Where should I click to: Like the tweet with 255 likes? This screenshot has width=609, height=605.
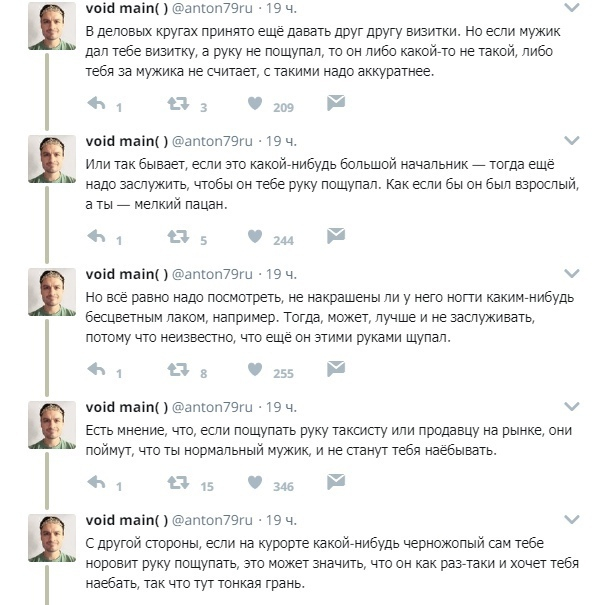click(256, 372)
